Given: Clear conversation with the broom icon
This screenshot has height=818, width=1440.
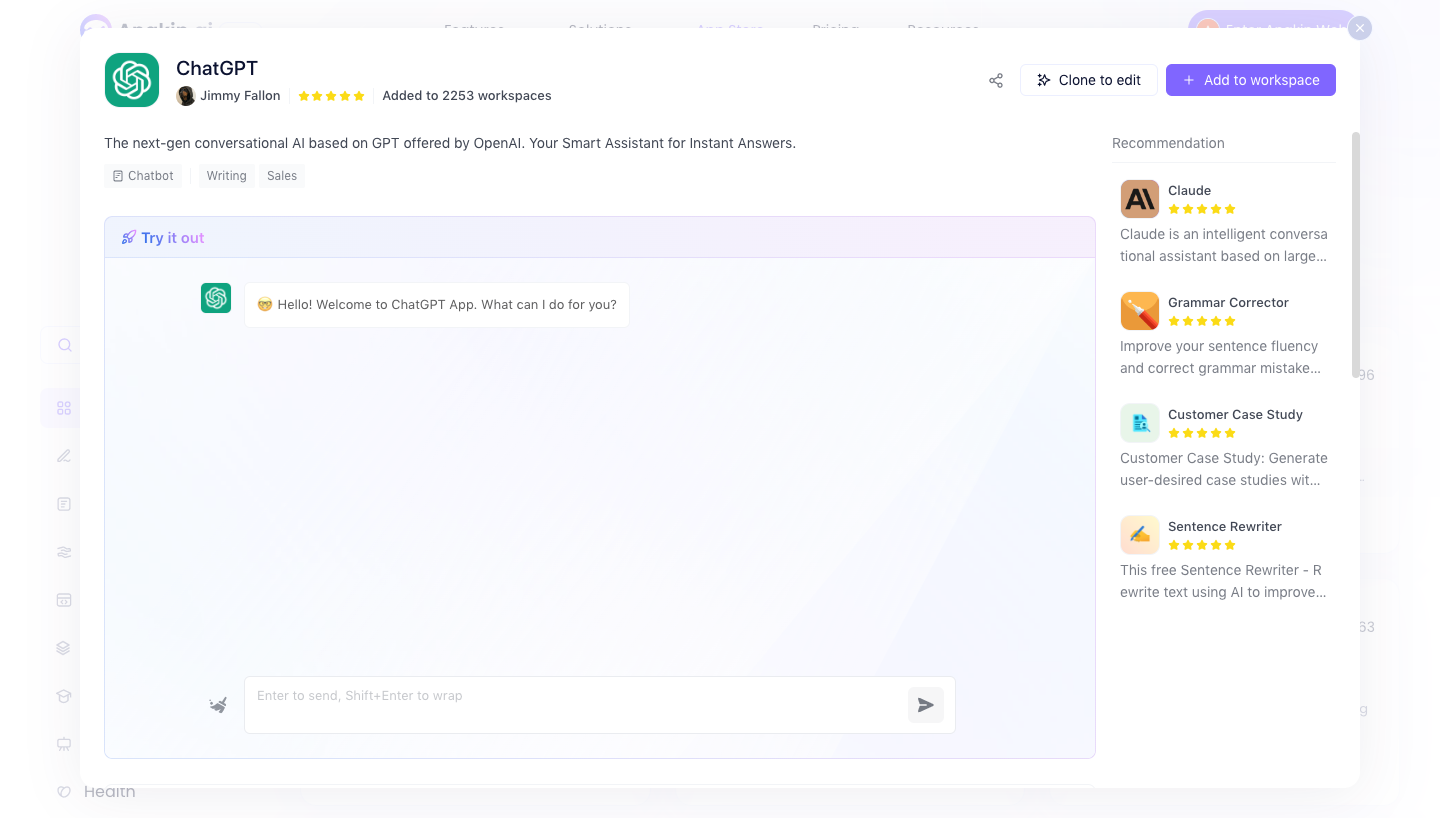Looking at the screenshot, I should [218, 705].
